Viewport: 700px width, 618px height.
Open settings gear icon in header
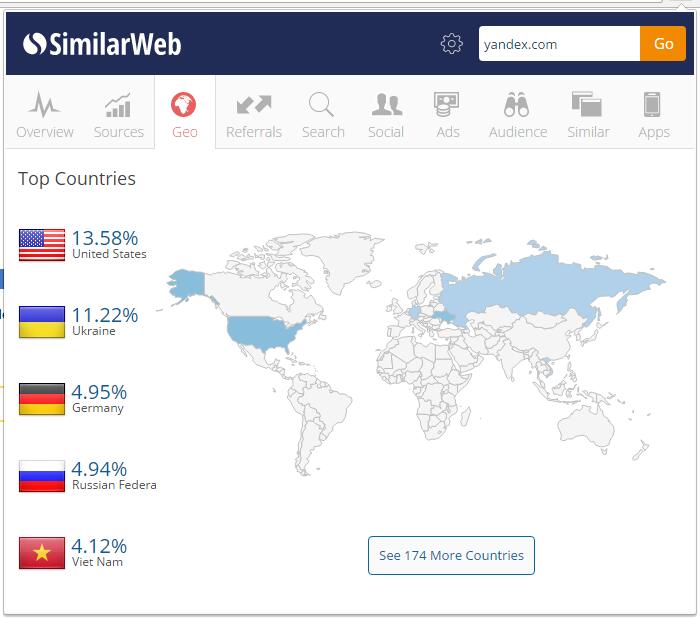(452, 44)
